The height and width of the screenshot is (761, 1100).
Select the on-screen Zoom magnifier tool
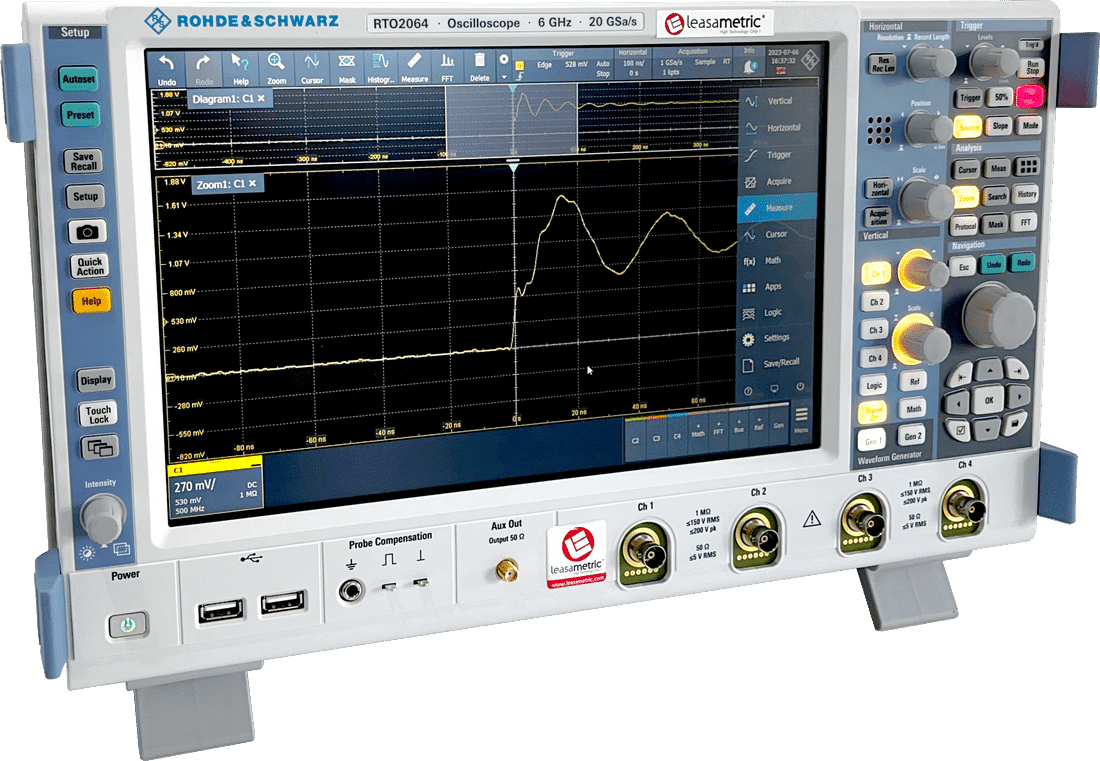tap(276, 69)
